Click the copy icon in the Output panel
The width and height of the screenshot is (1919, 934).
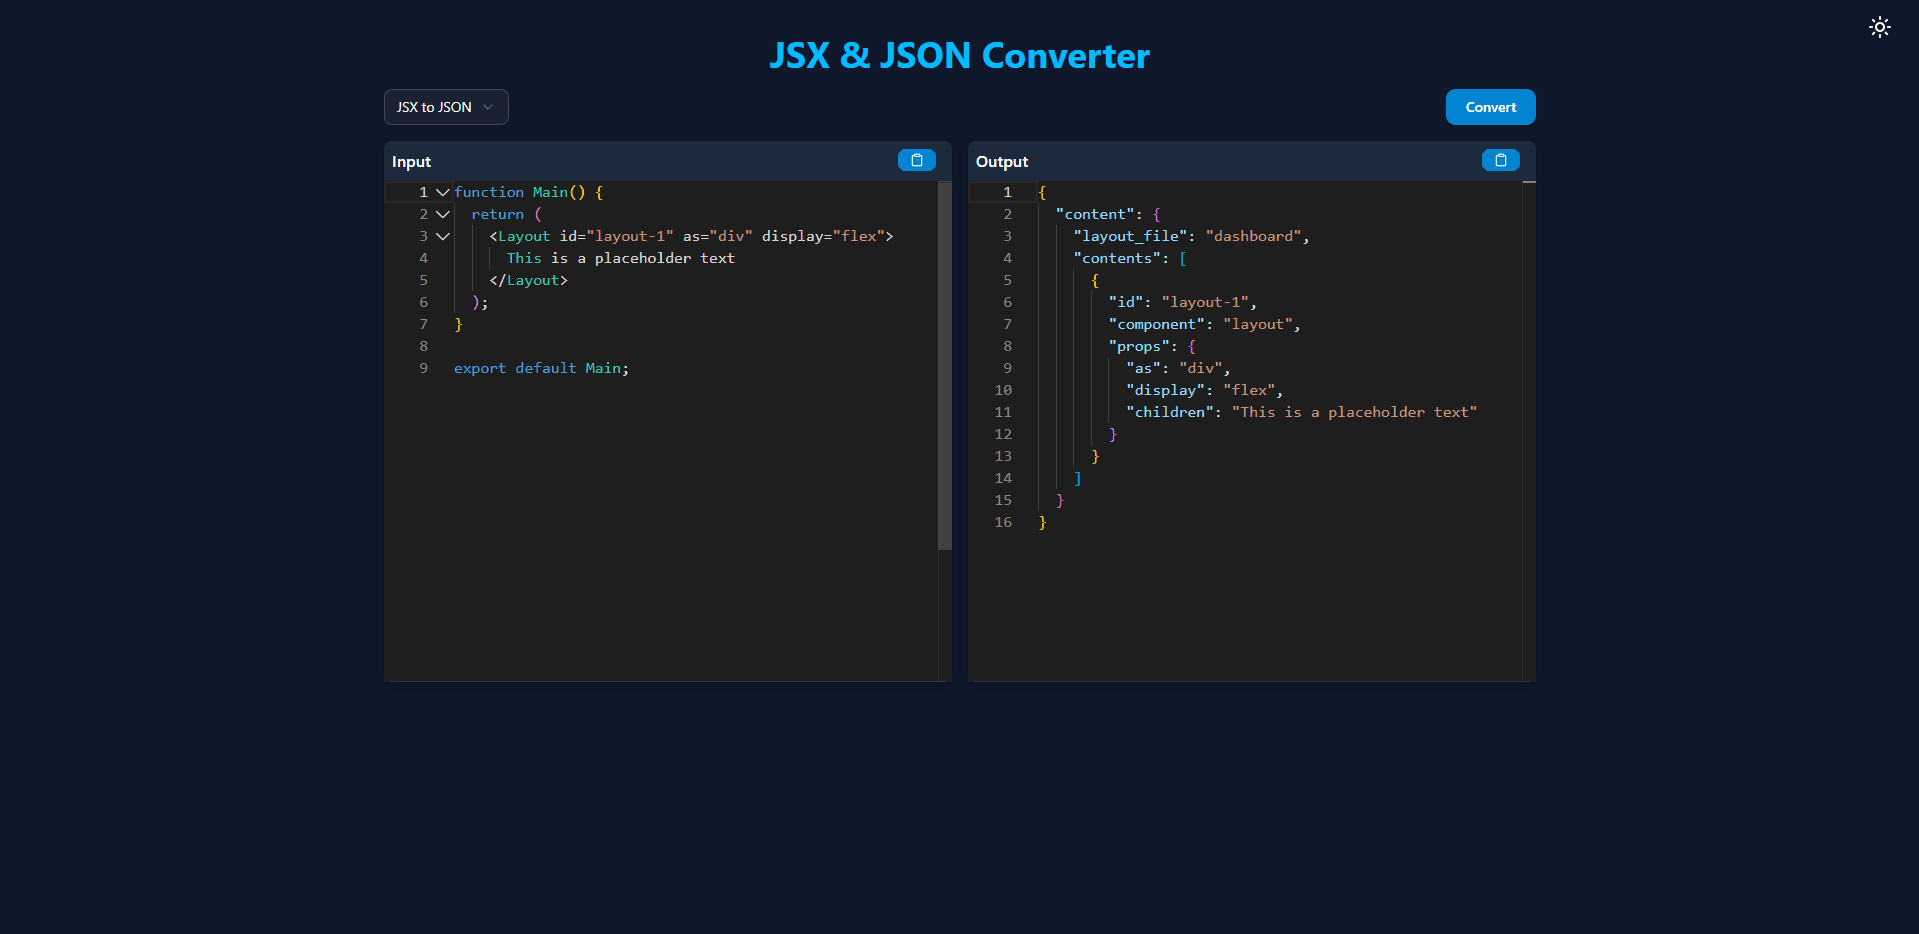coord(1499,160)
